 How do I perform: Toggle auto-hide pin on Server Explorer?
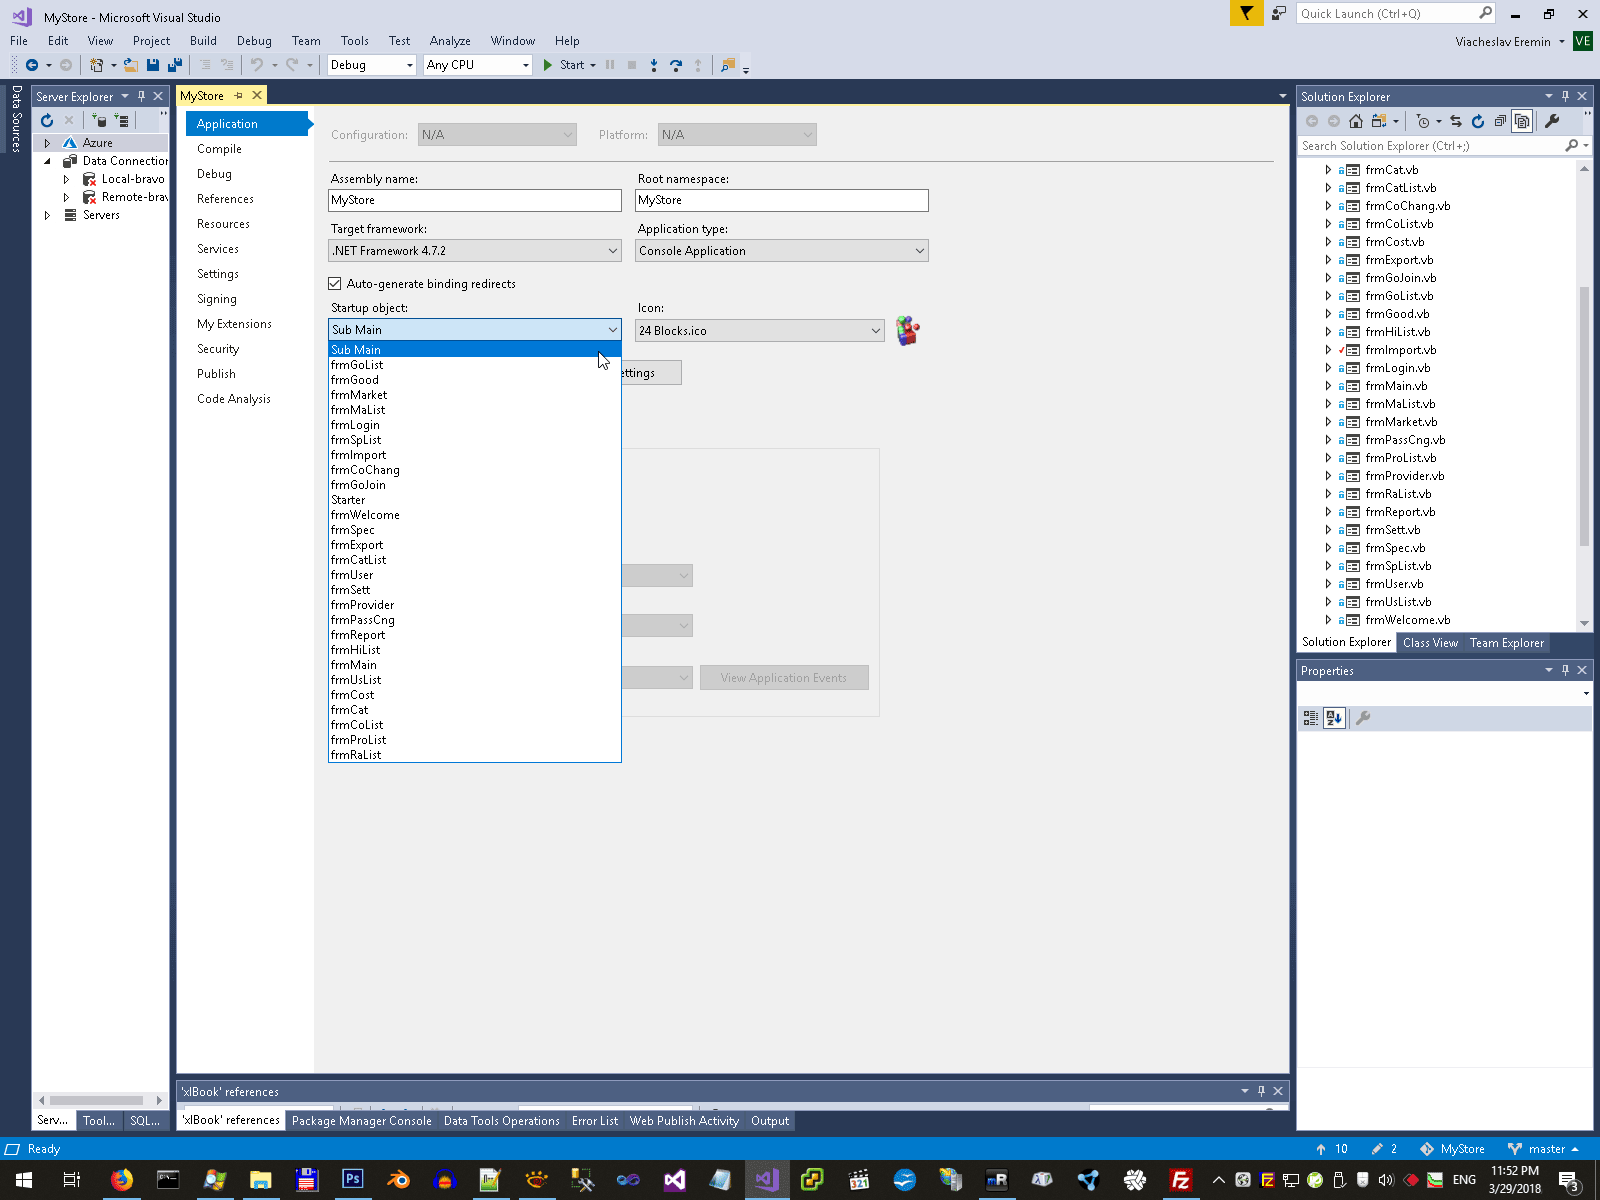tap(141, 96)
